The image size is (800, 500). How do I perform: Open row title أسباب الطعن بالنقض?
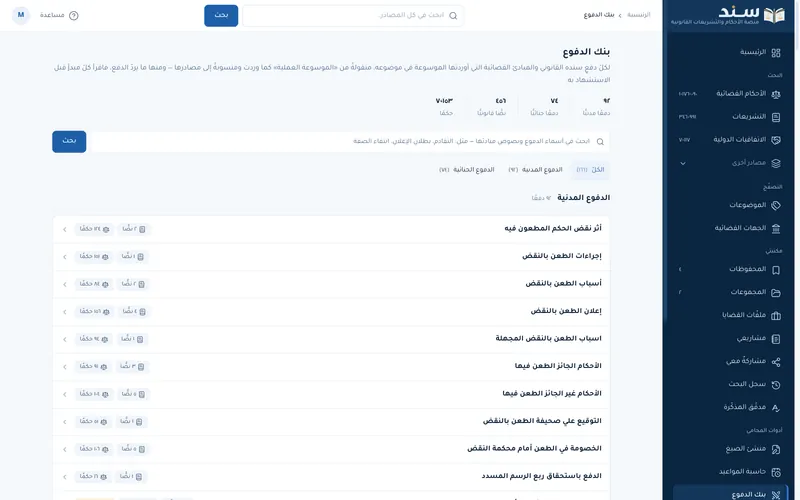pyautogui.click(x=563, y=284)
